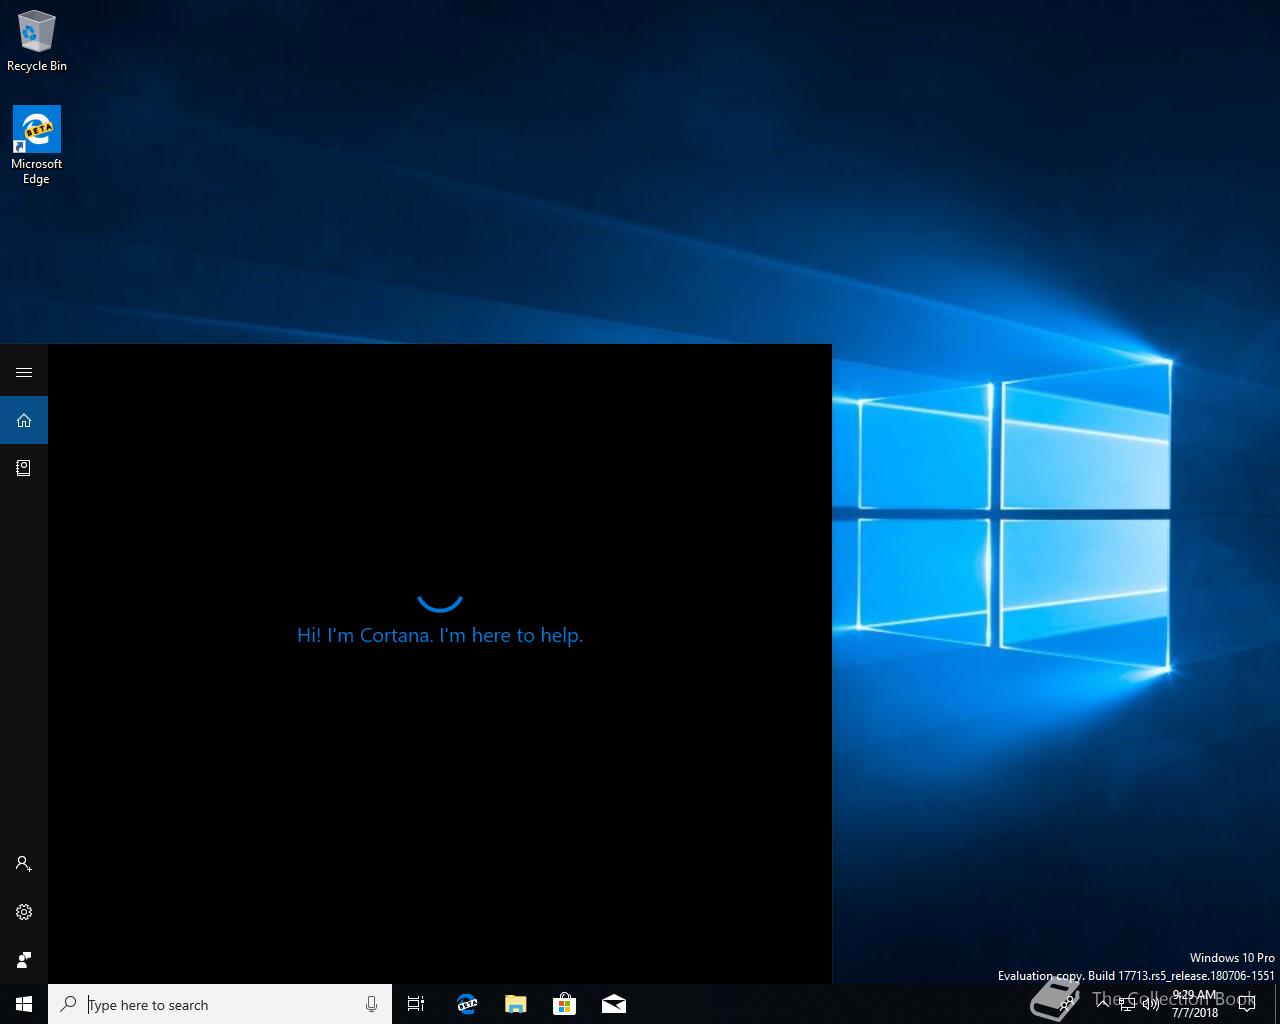The width and height of the screenshot is (1280, 1024).
Task: Select the Microsoft Edge desktop shortcut
Action: click(37, 146)
